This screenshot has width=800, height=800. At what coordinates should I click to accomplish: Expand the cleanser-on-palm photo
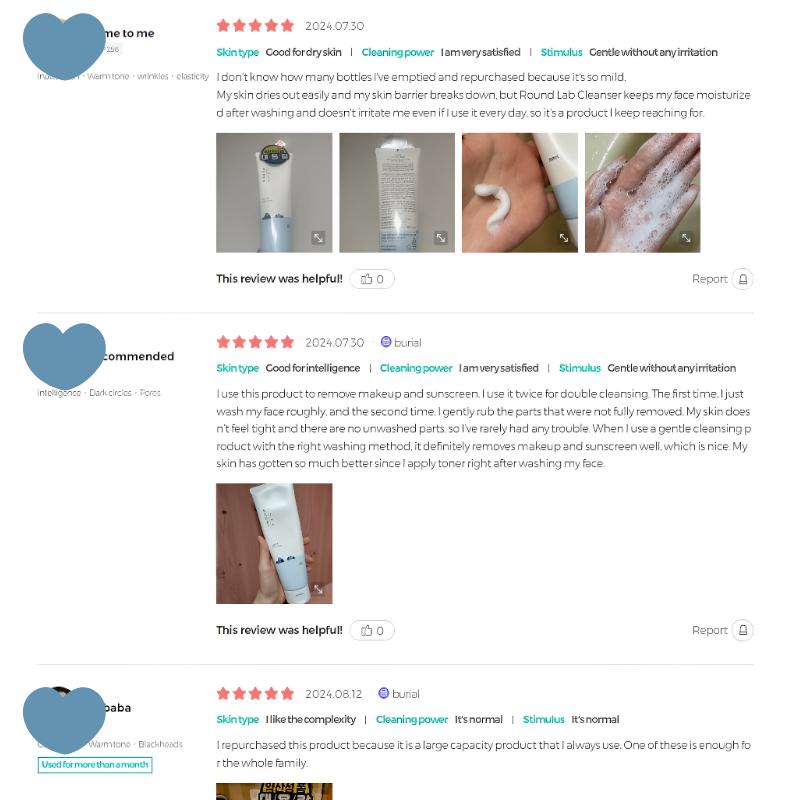pos(564,238)
